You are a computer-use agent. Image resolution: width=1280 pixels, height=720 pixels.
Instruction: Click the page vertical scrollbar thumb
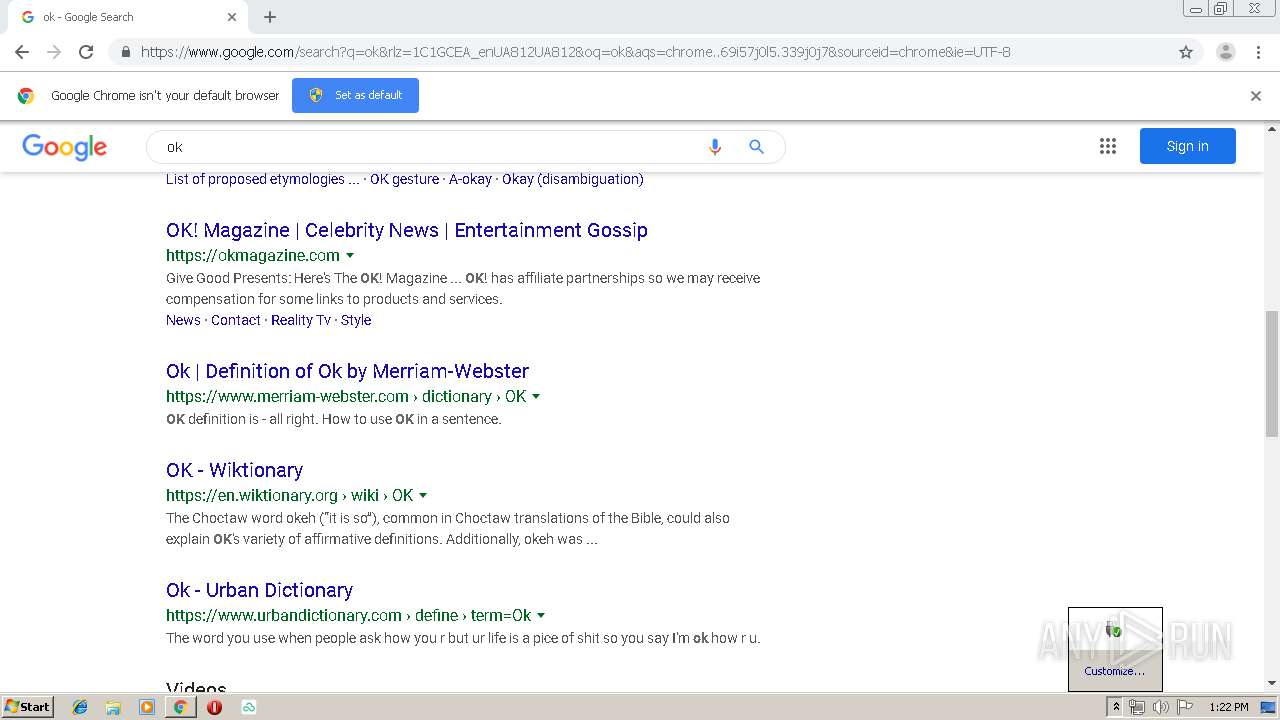[x=1272, y=374]
